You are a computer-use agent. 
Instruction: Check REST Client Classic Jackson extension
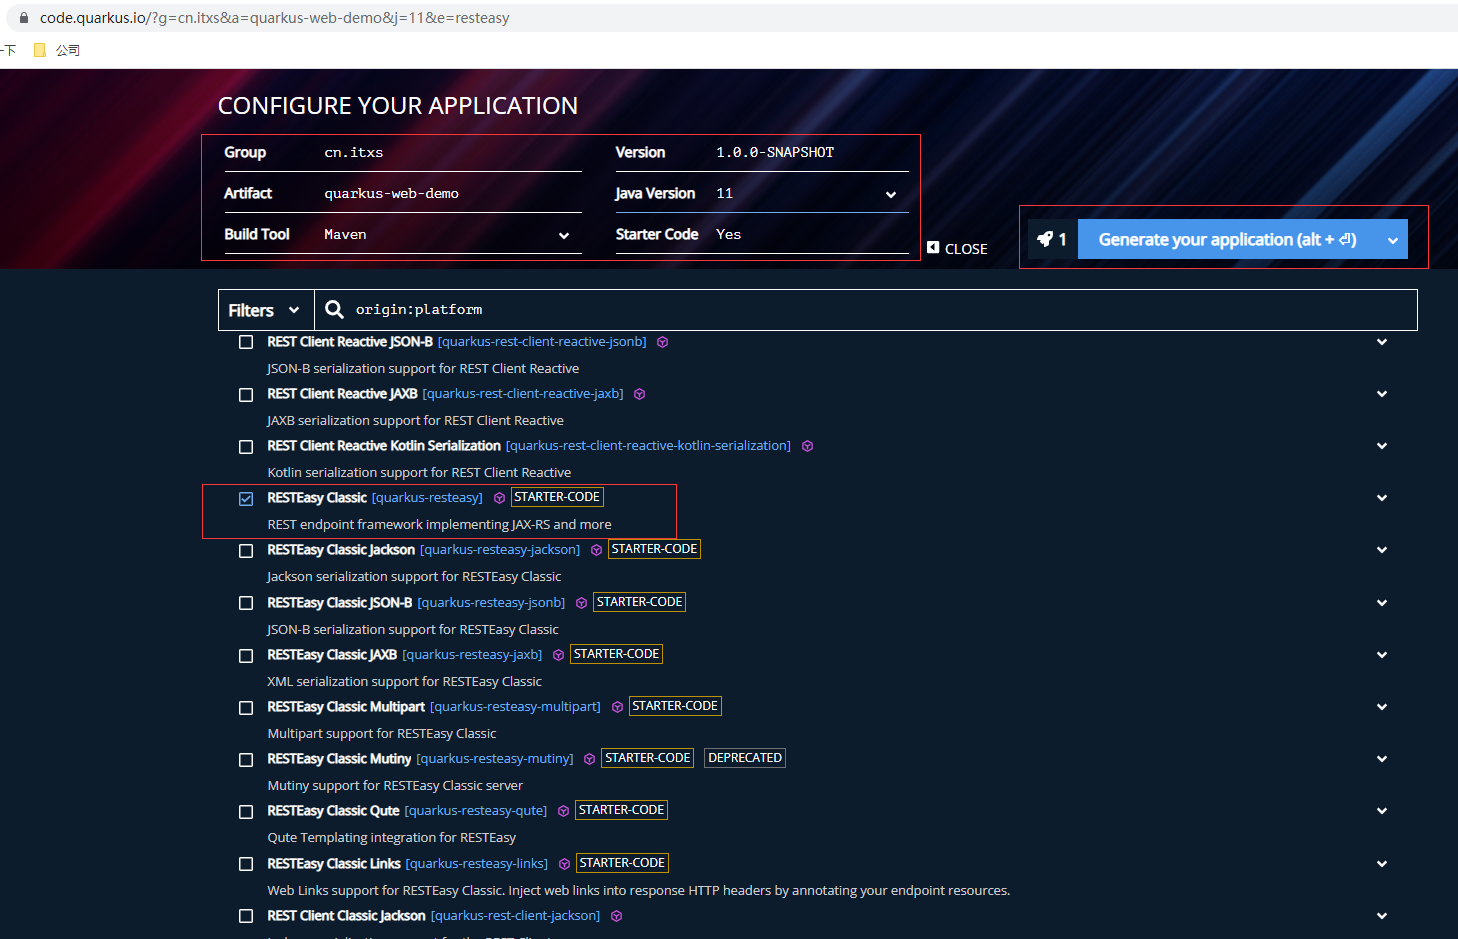[246, 916]
